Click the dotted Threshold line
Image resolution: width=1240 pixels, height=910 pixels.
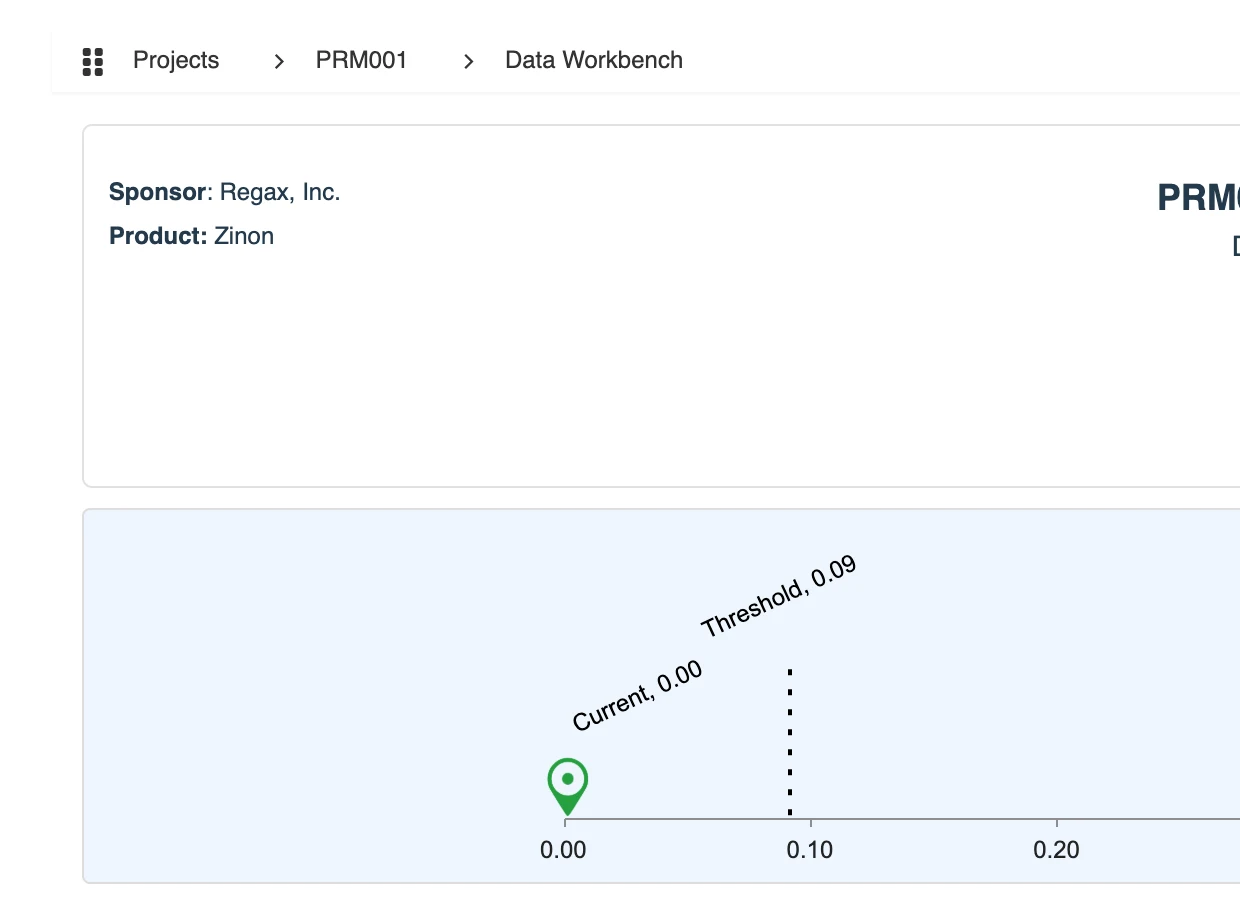click(x=790, y=743)
